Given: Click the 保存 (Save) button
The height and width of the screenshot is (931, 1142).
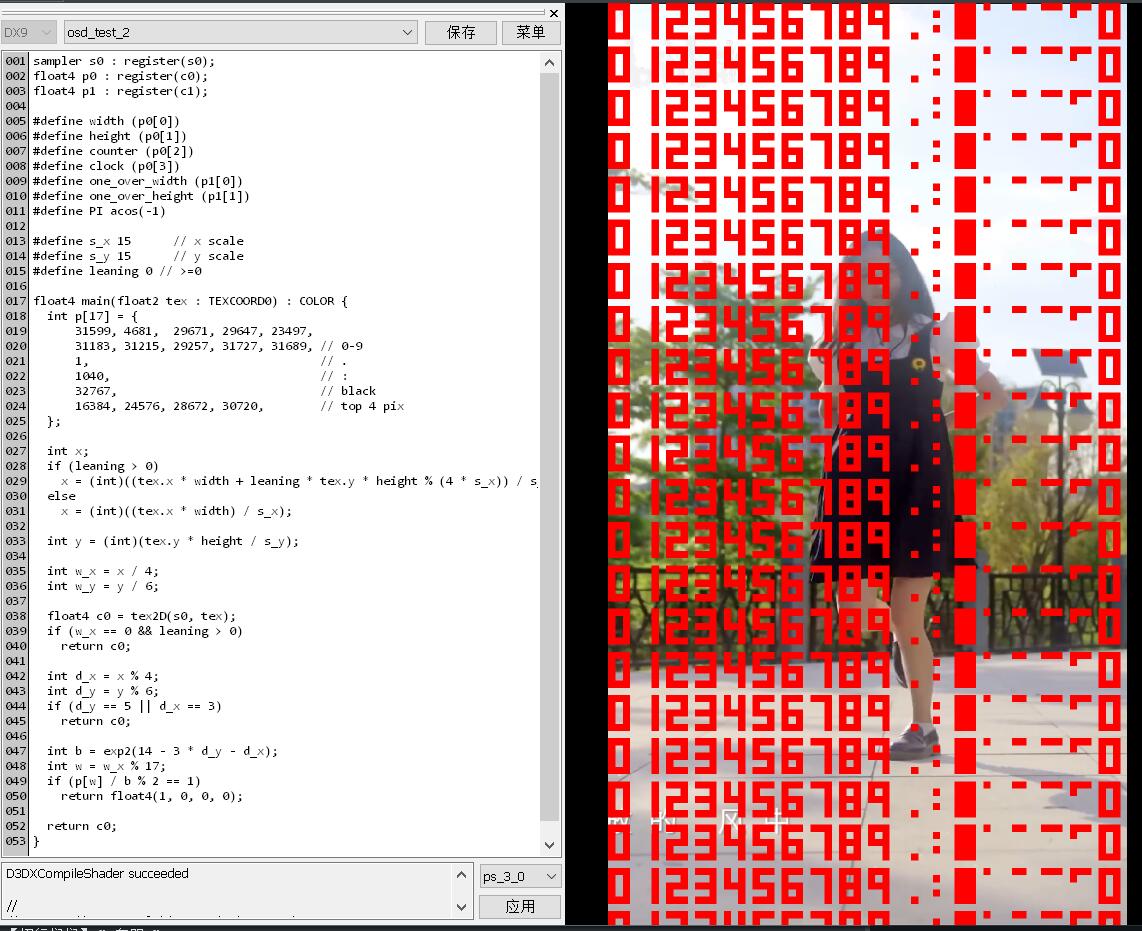Looking at the screenshot, I should click(x=461, y=32).
